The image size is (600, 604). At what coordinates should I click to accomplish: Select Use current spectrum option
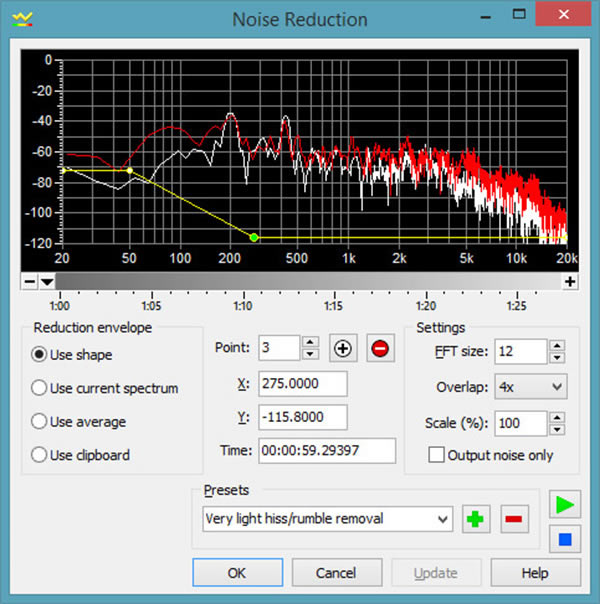[x=40, y=388]
